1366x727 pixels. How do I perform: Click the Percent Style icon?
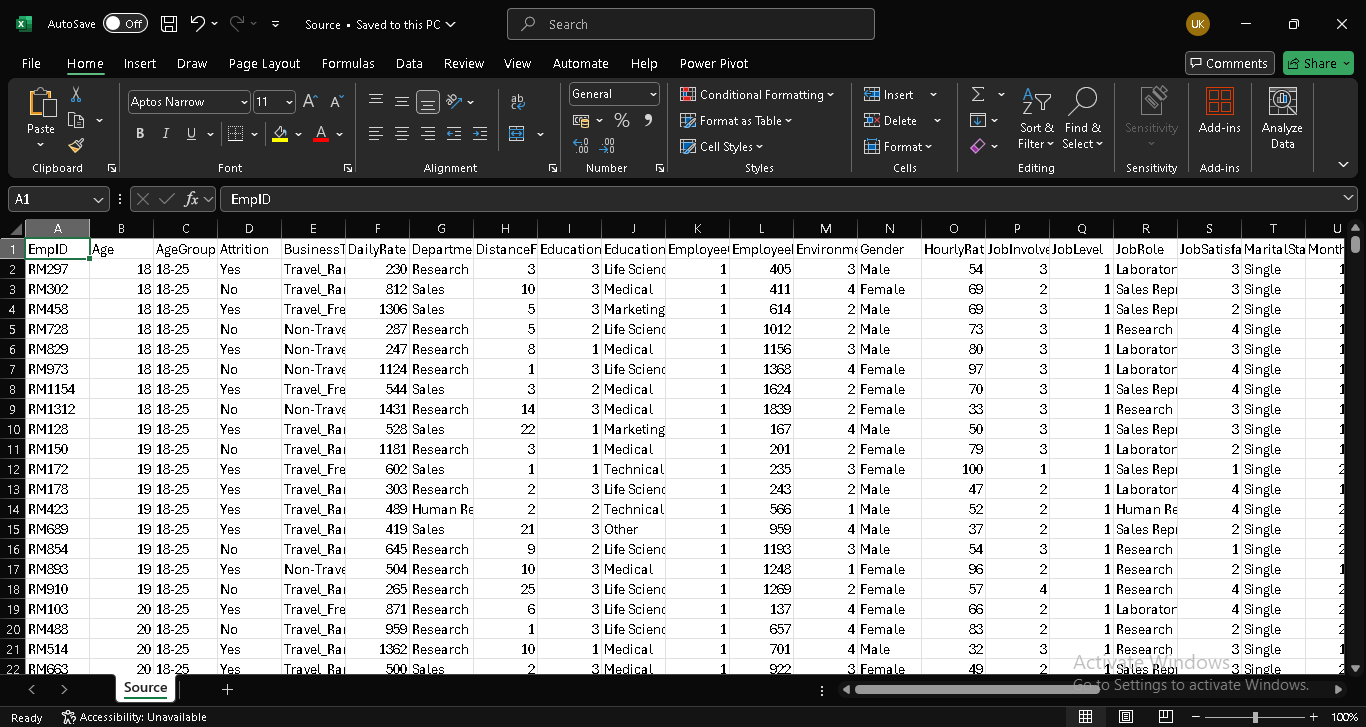click(x=622, y=121)
